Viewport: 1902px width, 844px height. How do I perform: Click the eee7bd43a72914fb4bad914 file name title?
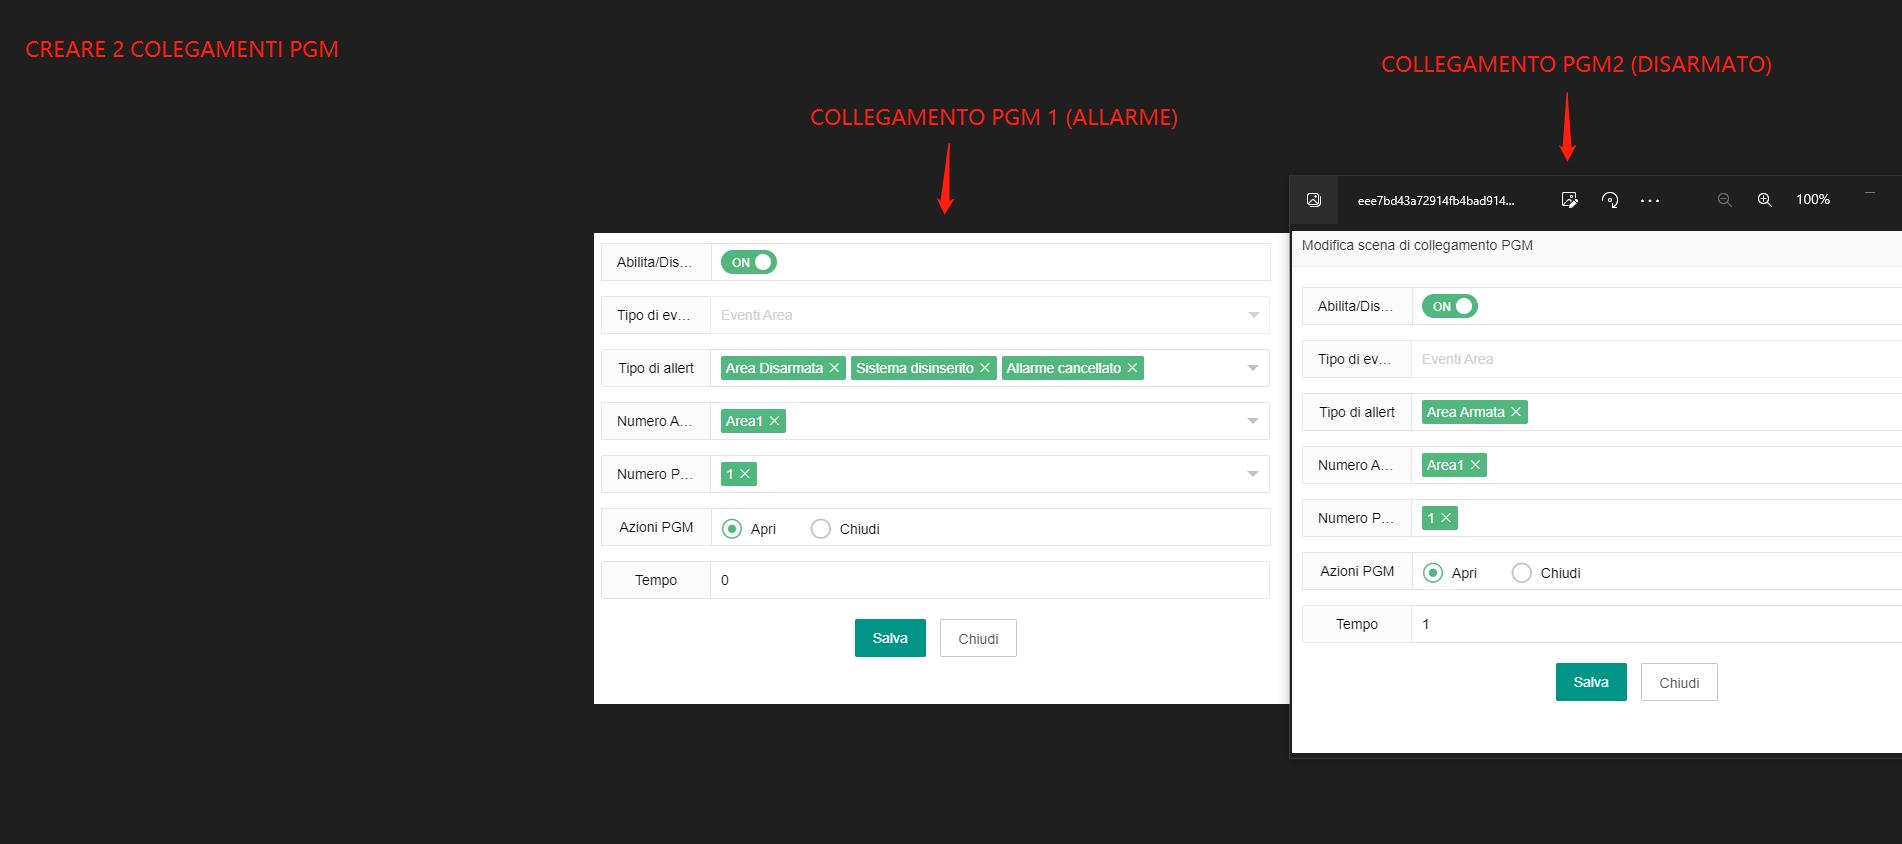(1435, 201)
